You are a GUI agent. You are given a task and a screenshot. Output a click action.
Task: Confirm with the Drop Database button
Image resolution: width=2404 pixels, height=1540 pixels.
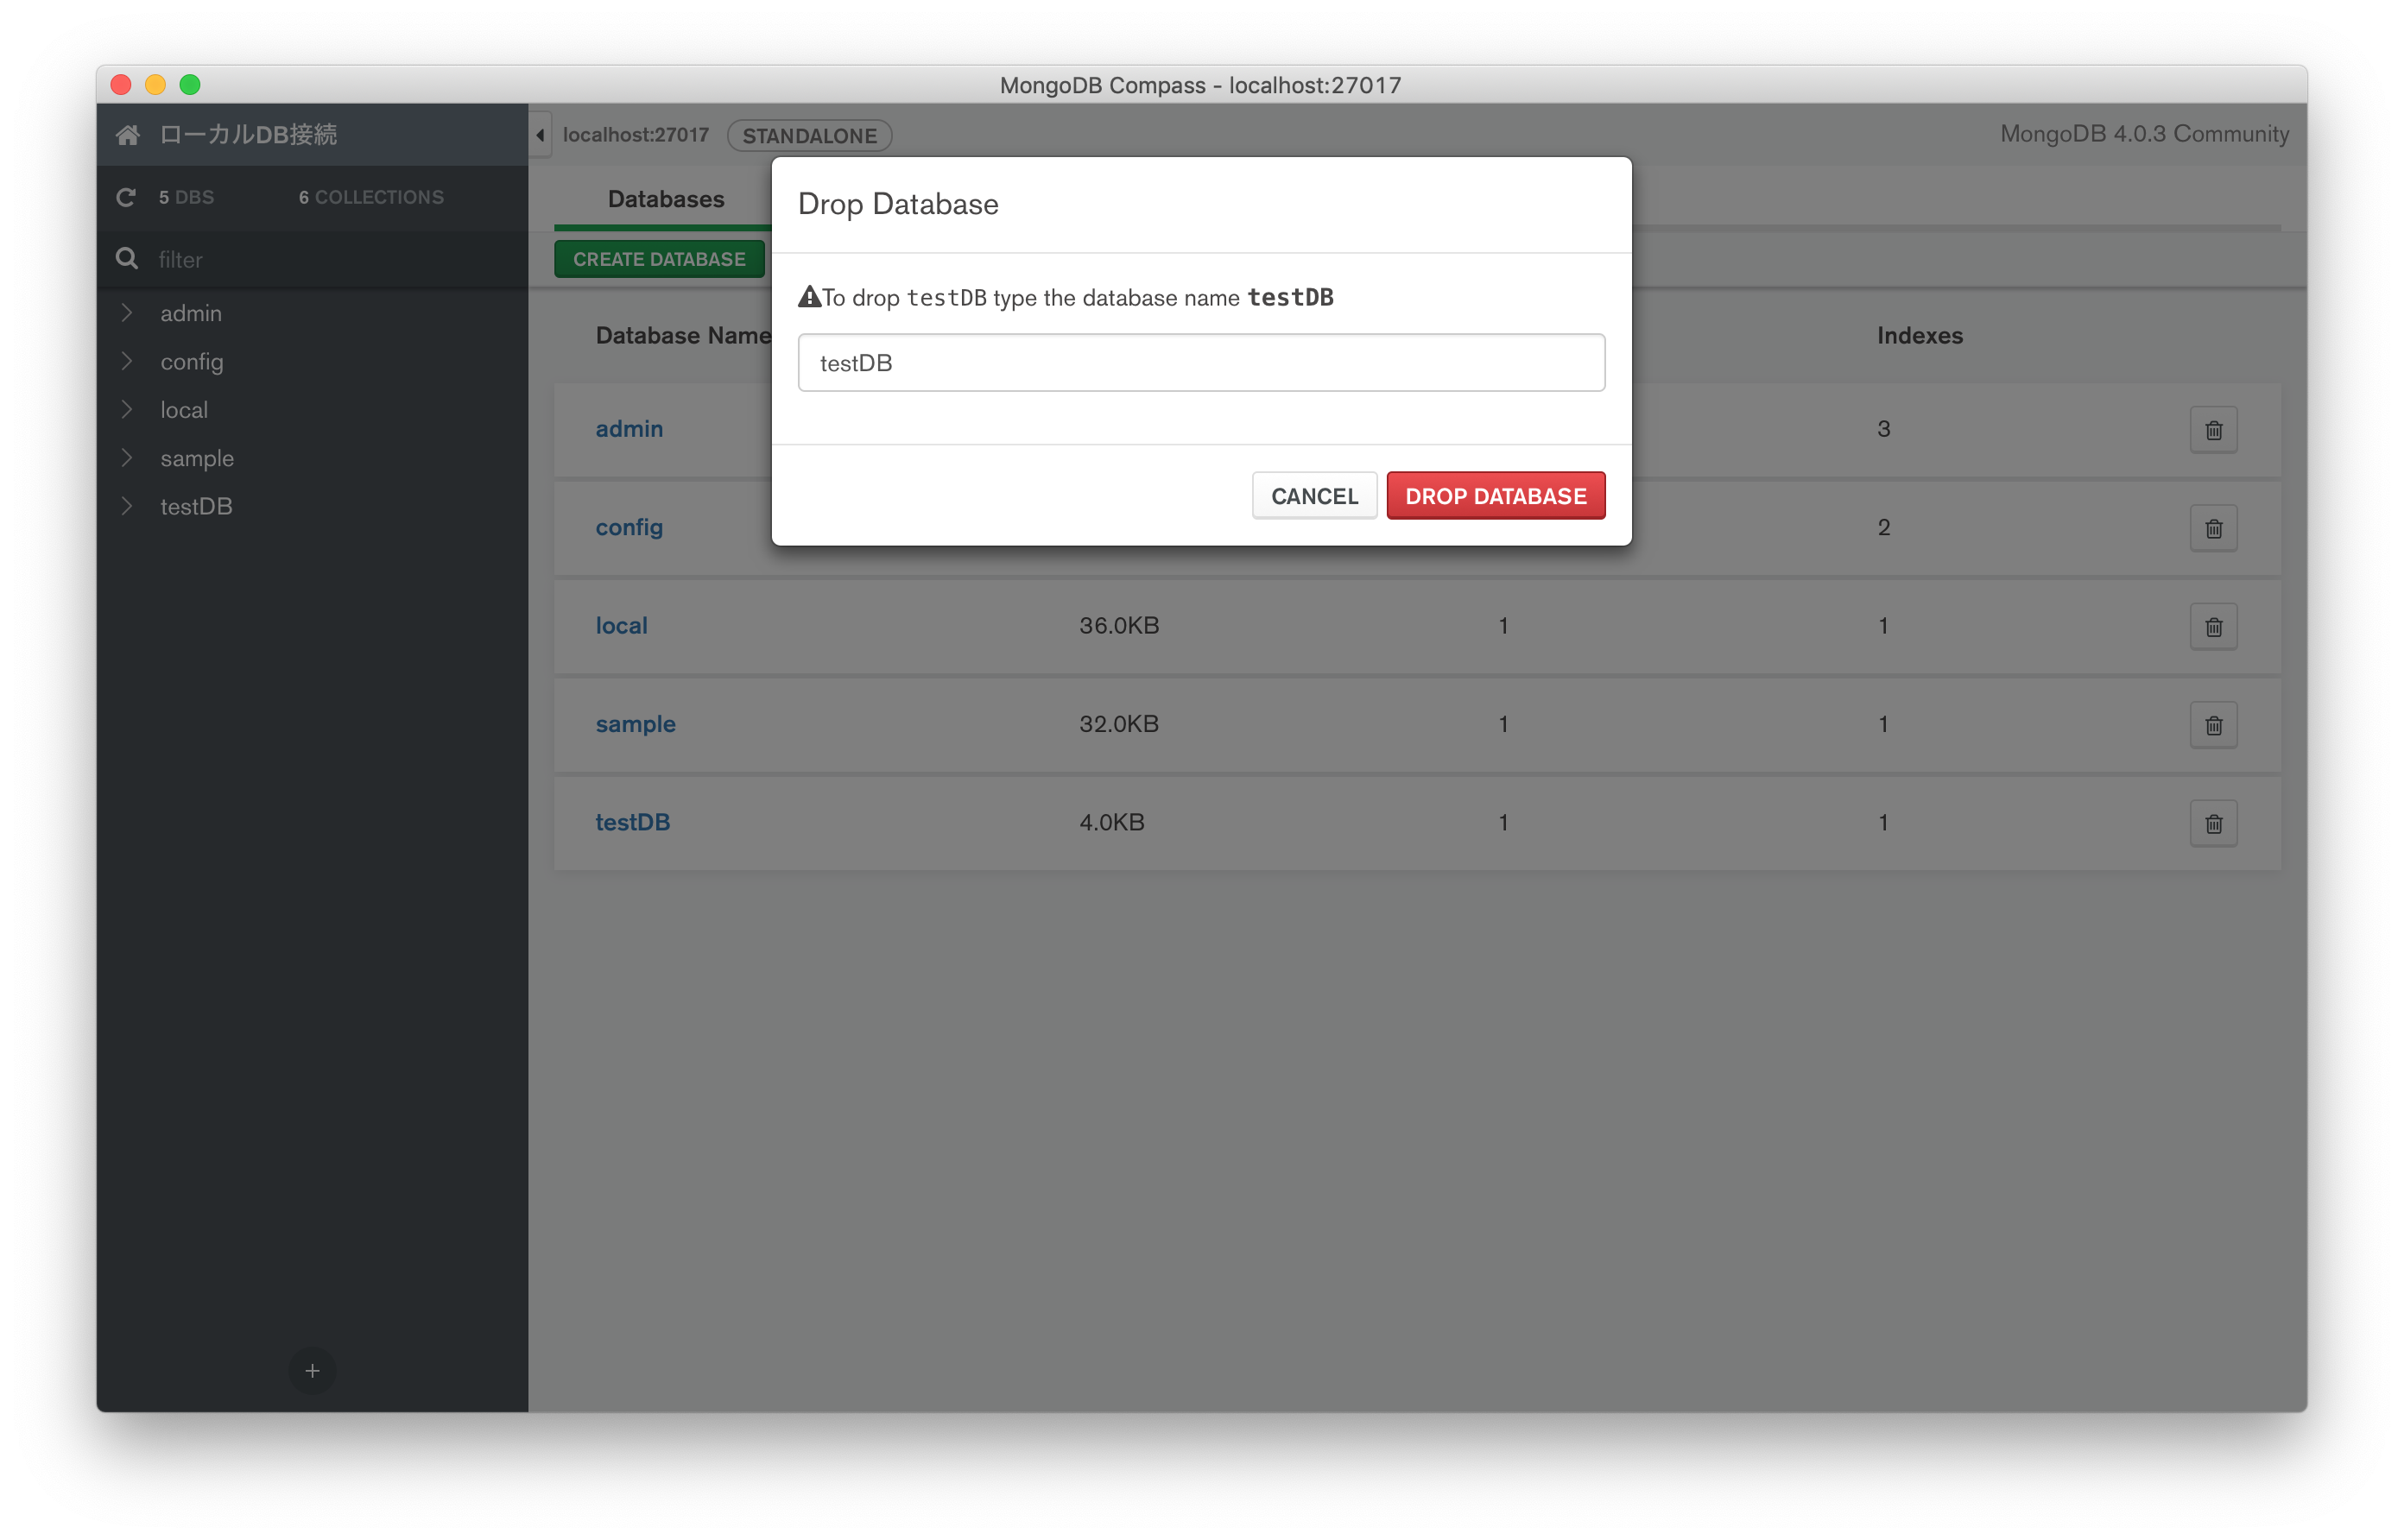coord(1495,496)
